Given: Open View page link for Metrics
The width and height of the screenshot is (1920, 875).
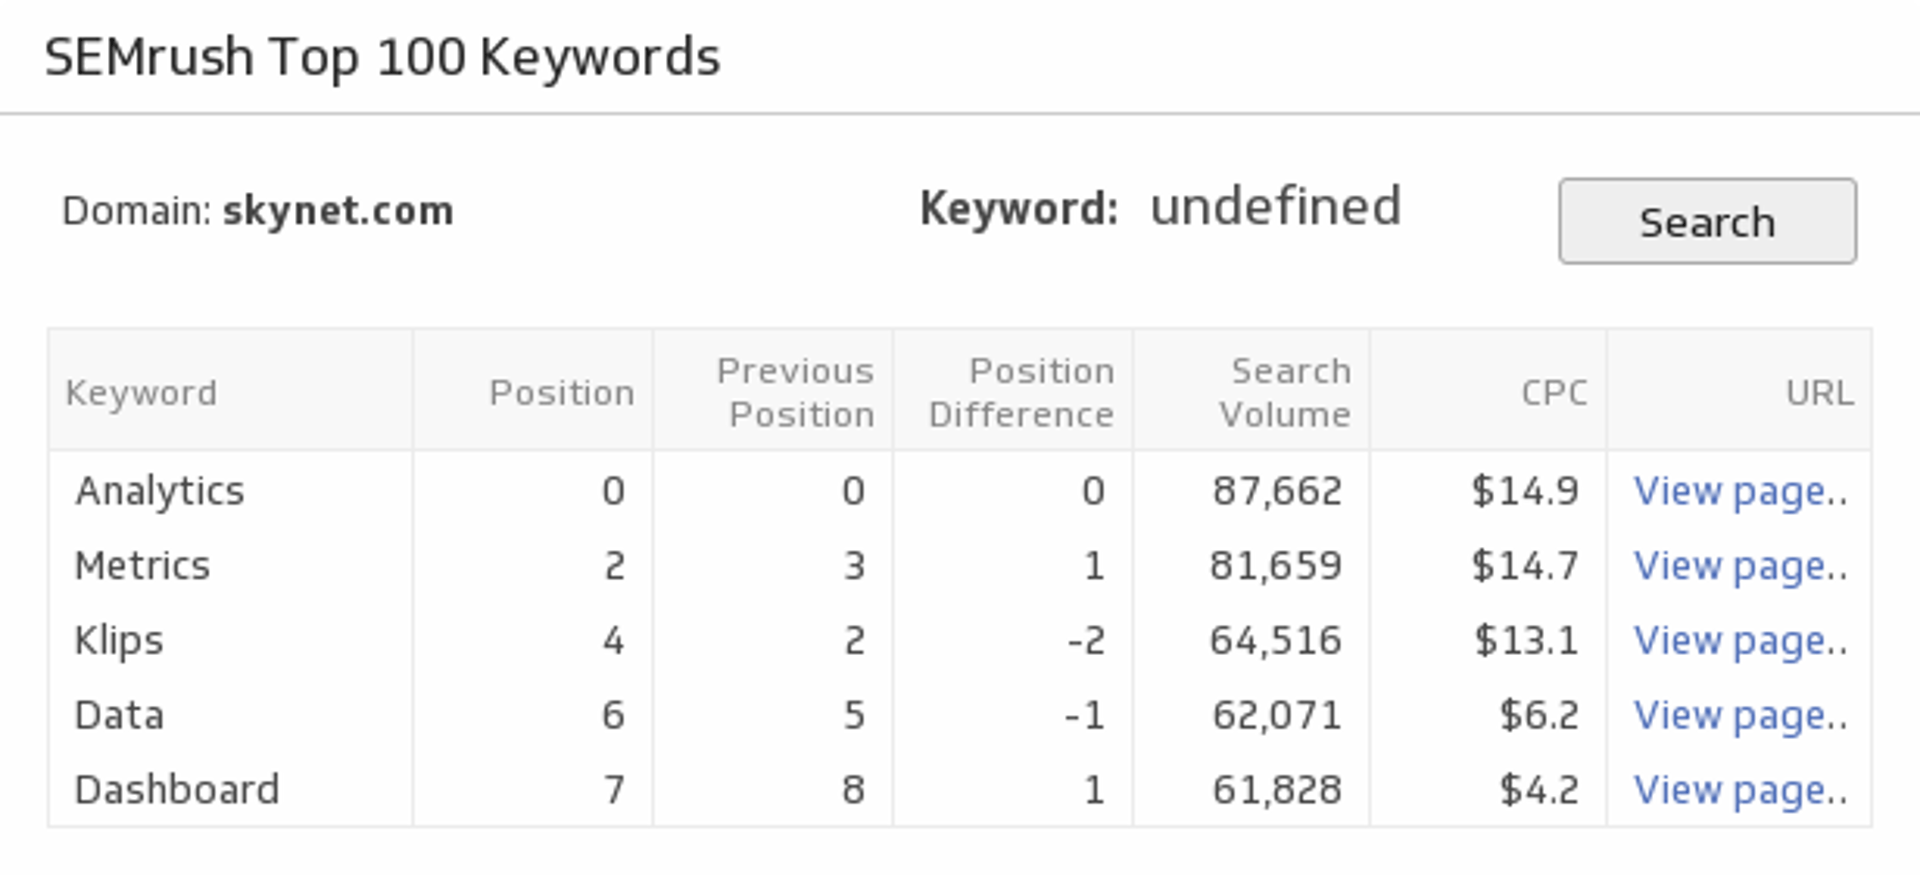Looking at the screenshot, I should (1739, 566).
